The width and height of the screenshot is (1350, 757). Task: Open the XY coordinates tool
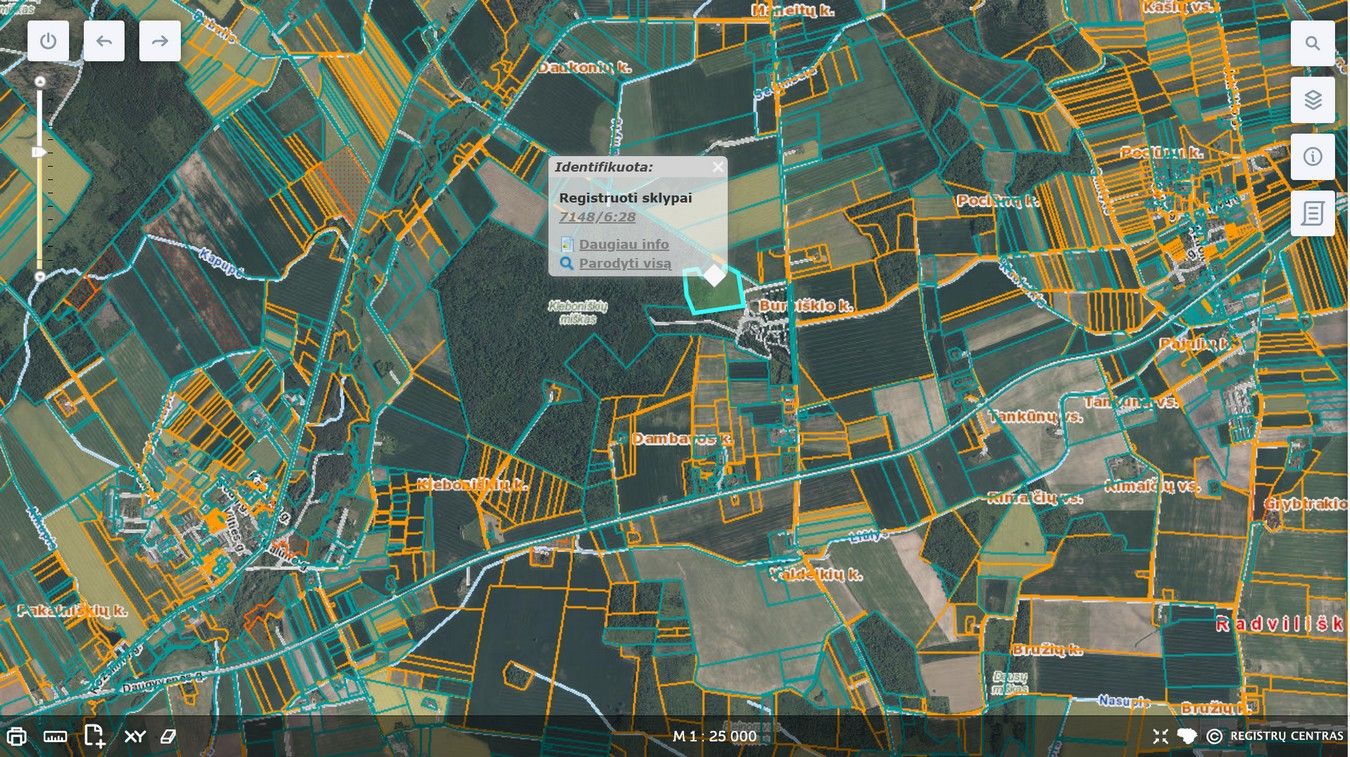[134, 736]
